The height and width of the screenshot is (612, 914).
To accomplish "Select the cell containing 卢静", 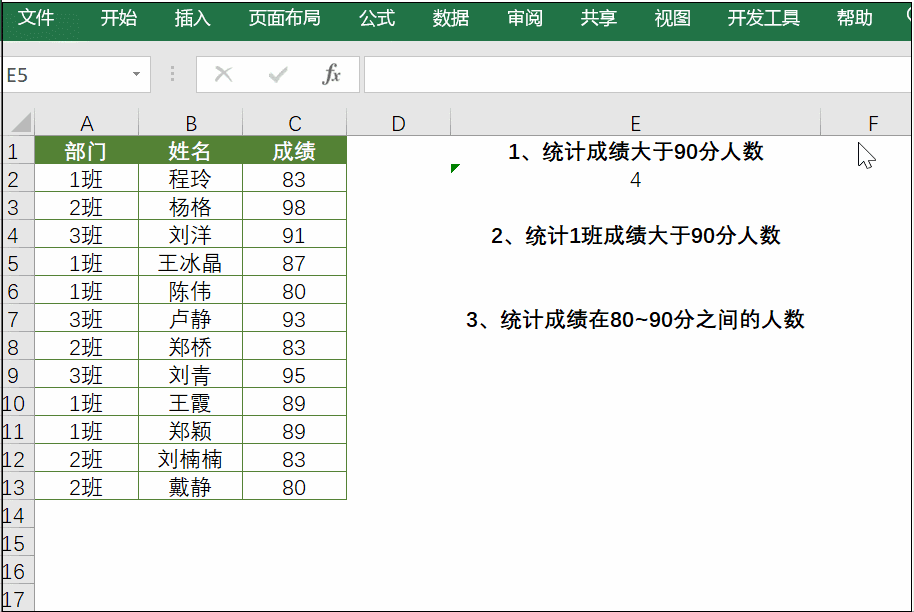I will tap(191, 319).
